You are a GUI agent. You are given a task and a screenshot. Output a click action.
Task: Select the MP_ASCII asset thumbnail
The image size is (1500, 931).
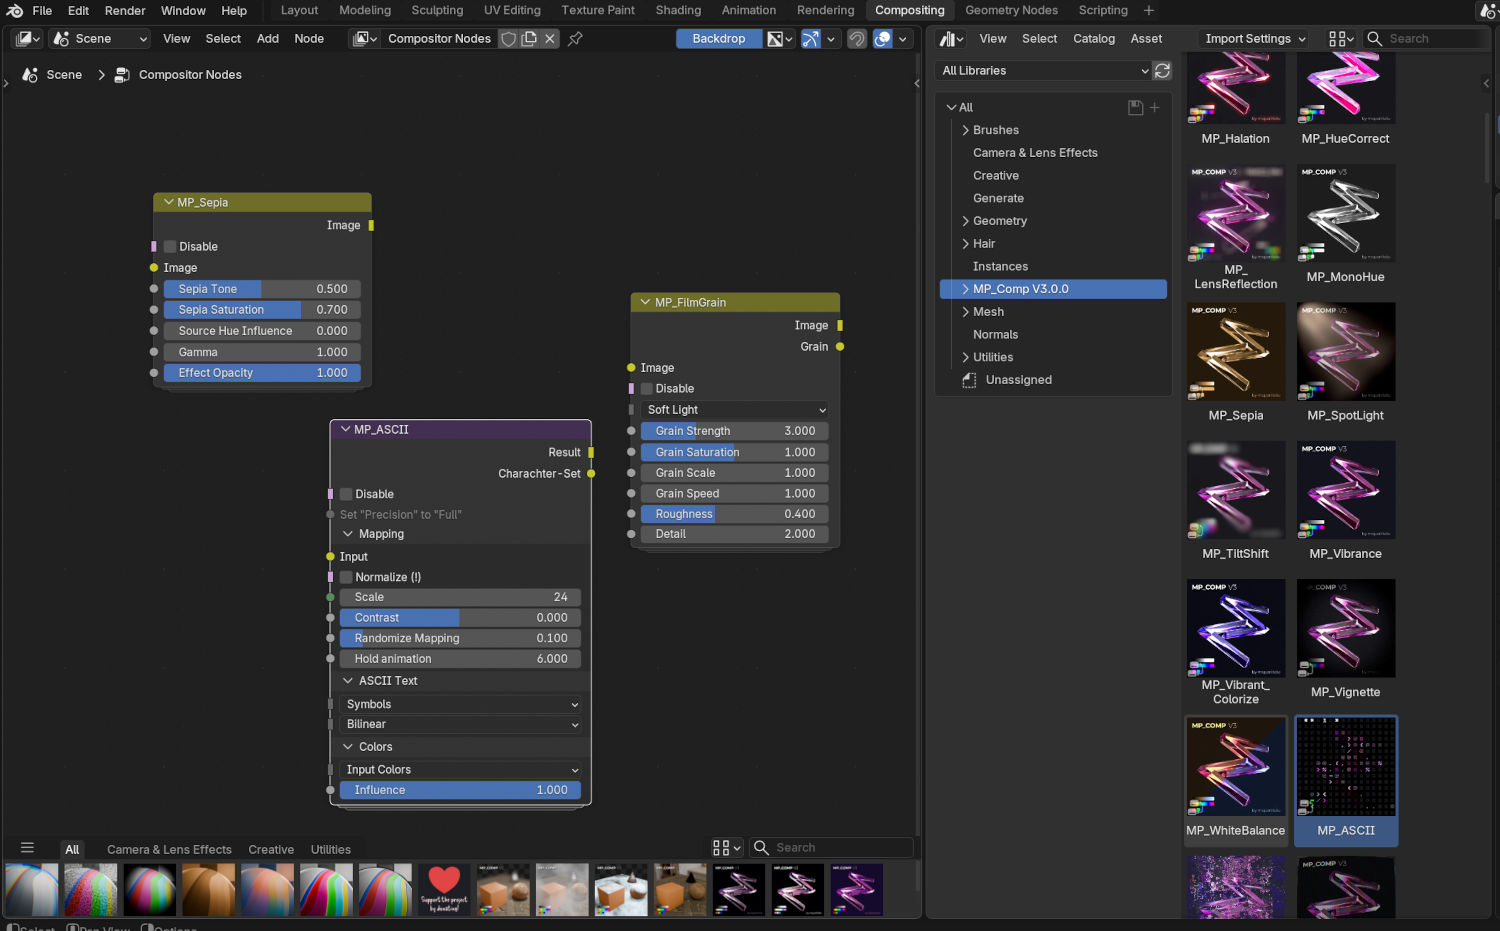pyautogui.click(x=1345, y=767)
